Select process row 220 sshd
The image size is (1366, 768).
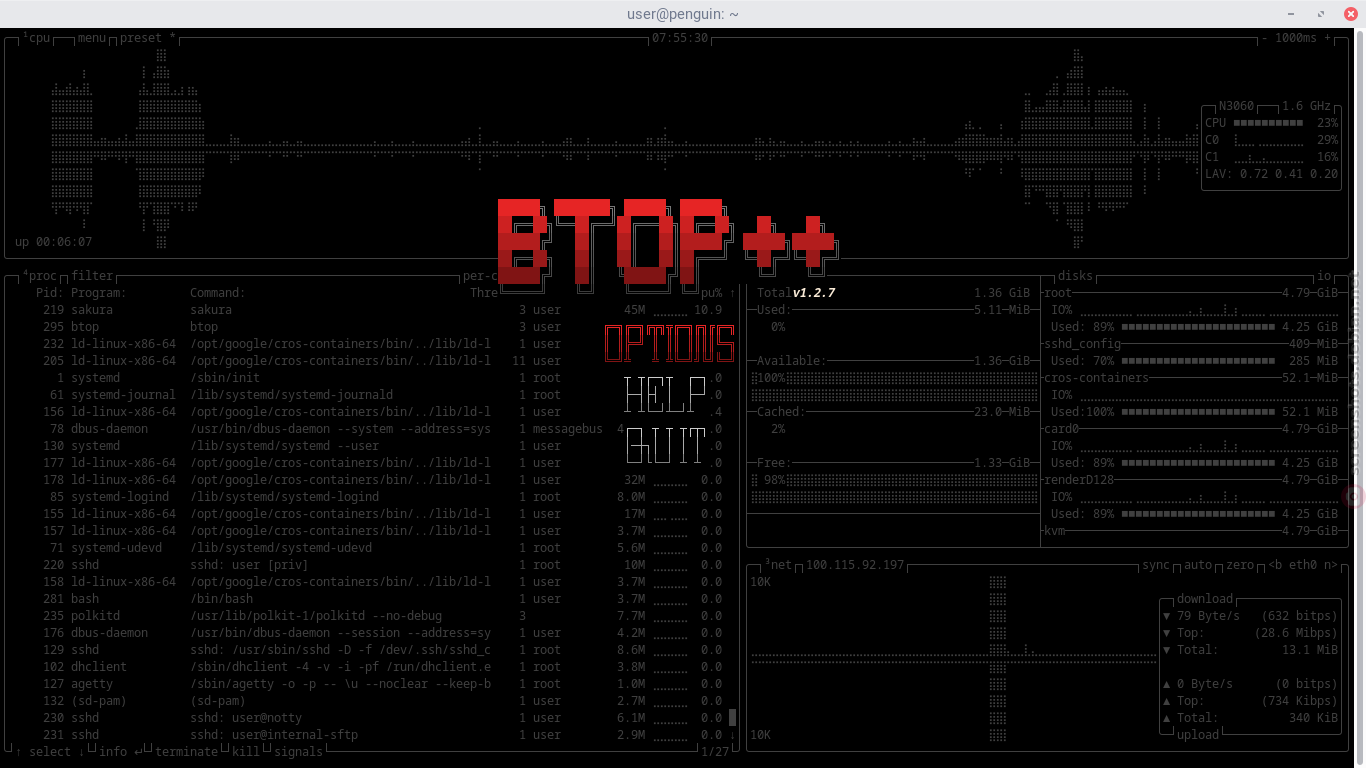point(366,565)
